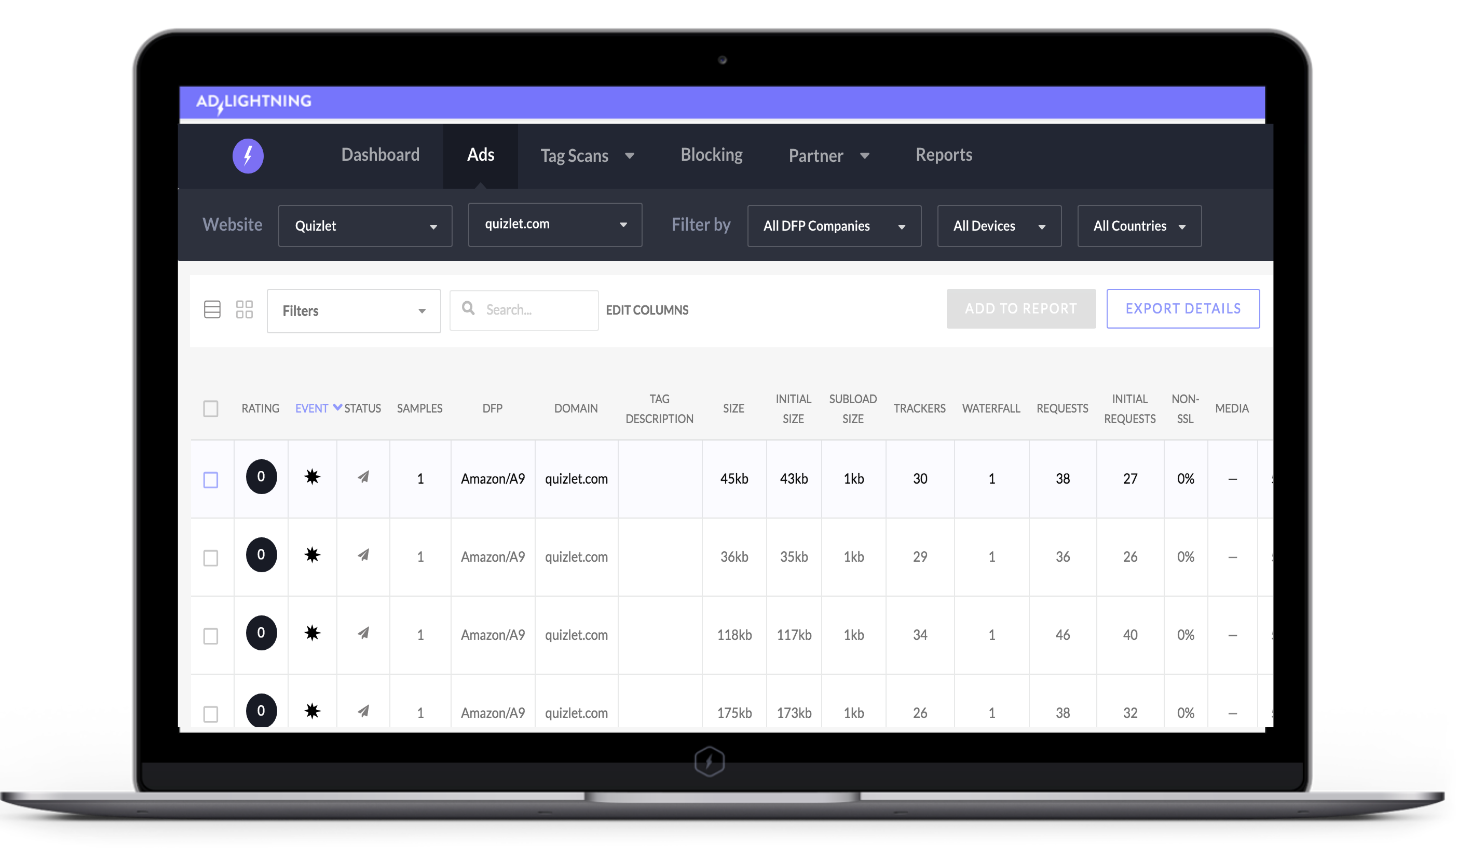Screen dimensions: 1458x854
Task: Check the third row's checkbox
Action: 210,636
